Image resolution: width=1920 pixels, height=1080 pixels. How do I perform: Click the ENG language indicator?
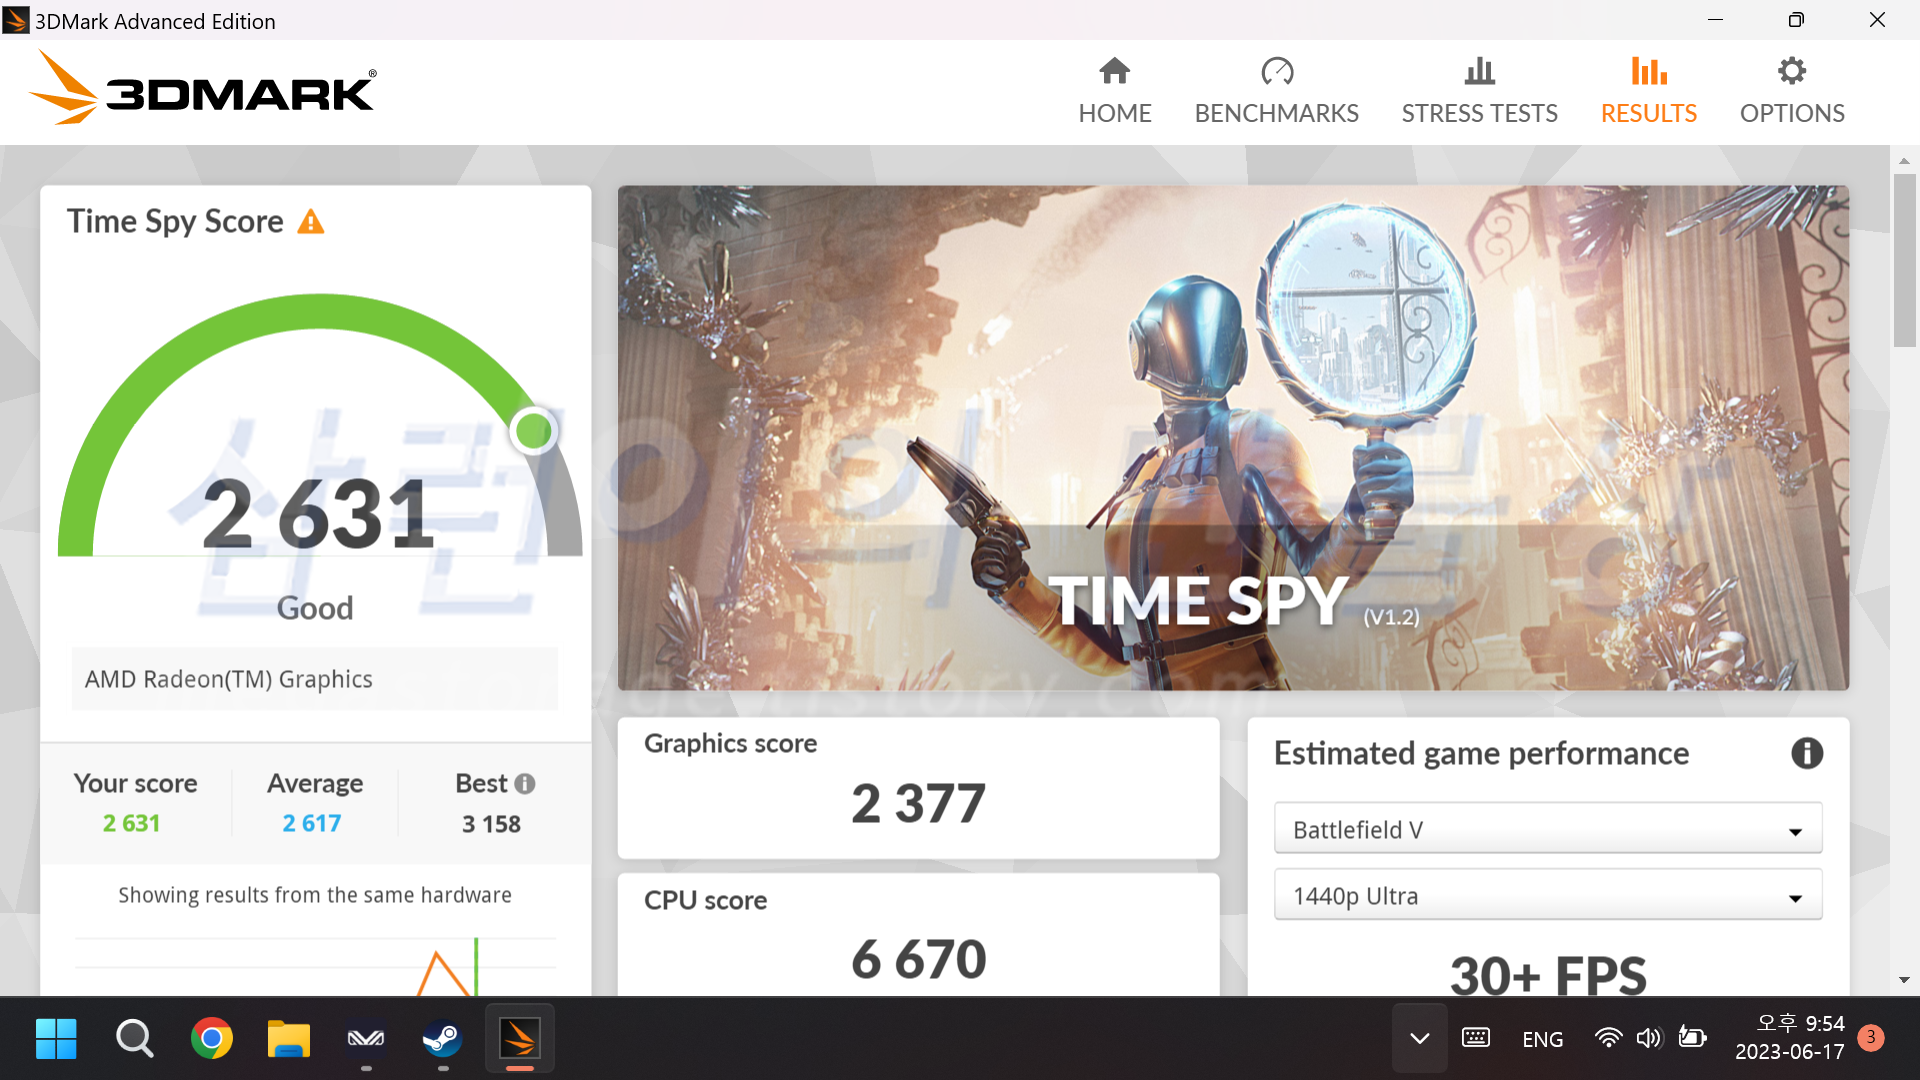(1542, 1039)
